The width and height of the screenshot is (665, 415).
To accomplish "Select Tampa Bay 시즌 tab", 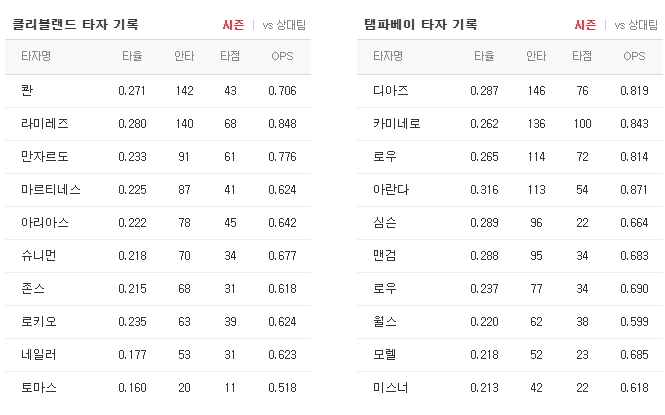I will [585, 25].
